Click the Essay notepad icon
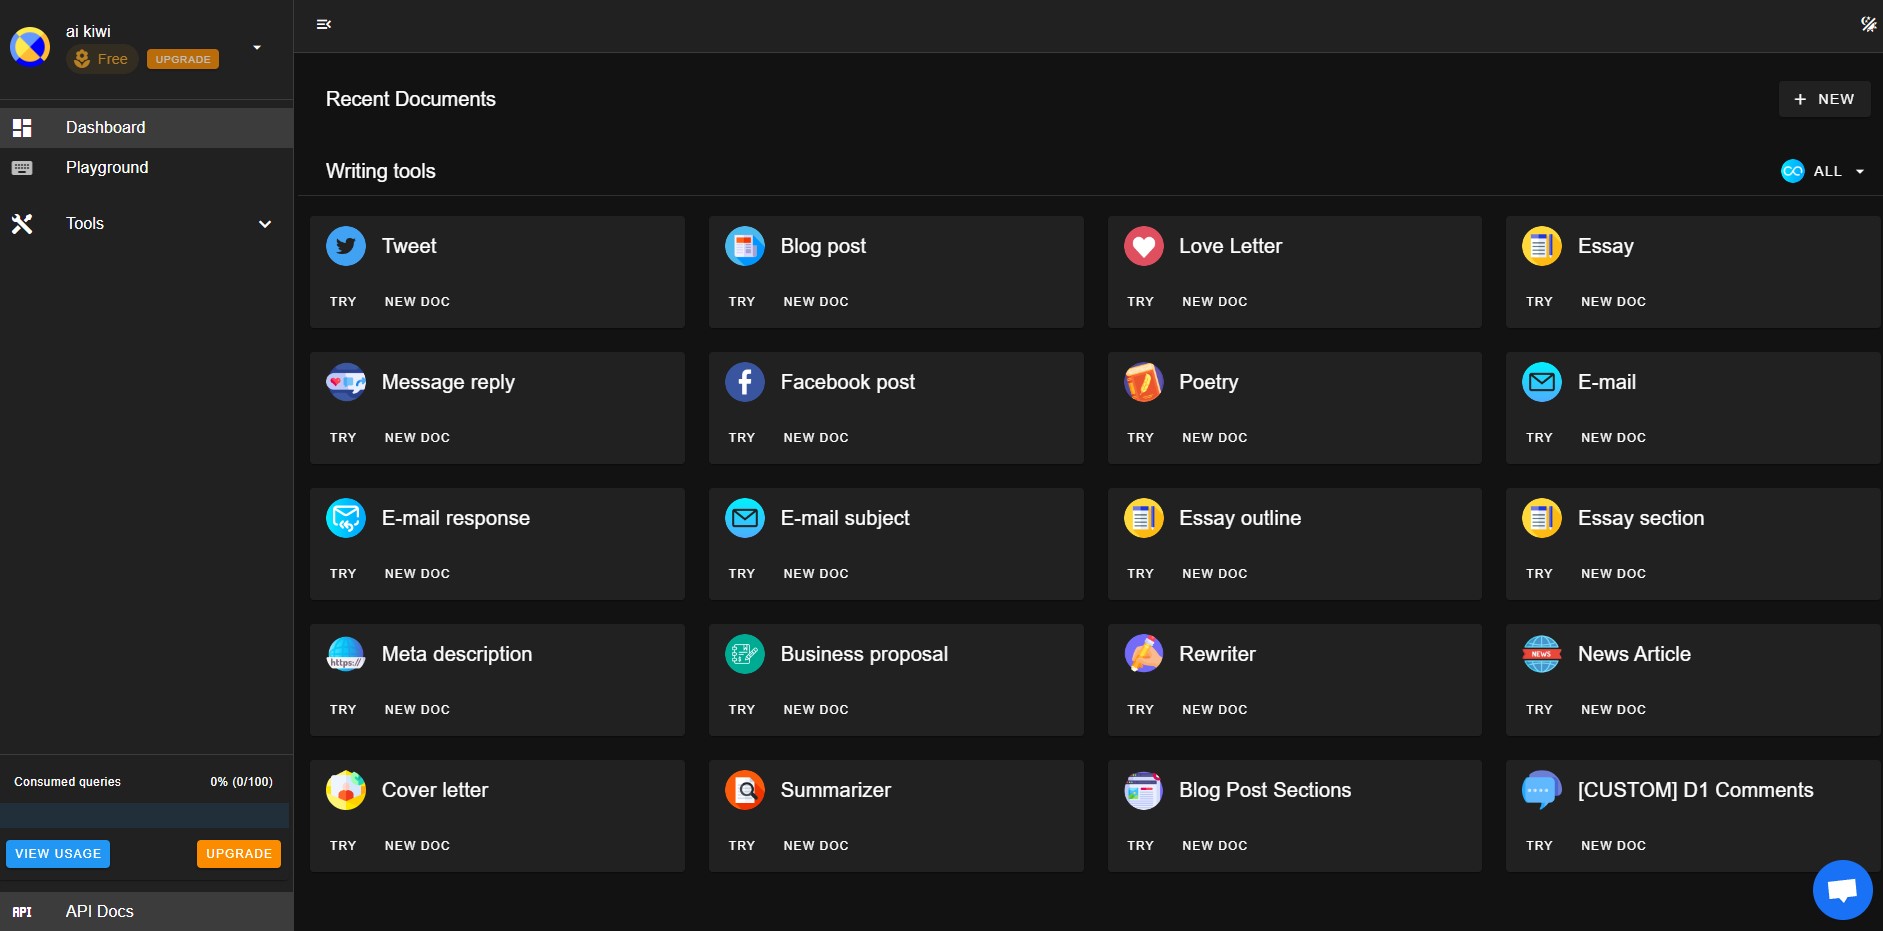The width and height of the screenshot is (1883, 931). 1542,246
